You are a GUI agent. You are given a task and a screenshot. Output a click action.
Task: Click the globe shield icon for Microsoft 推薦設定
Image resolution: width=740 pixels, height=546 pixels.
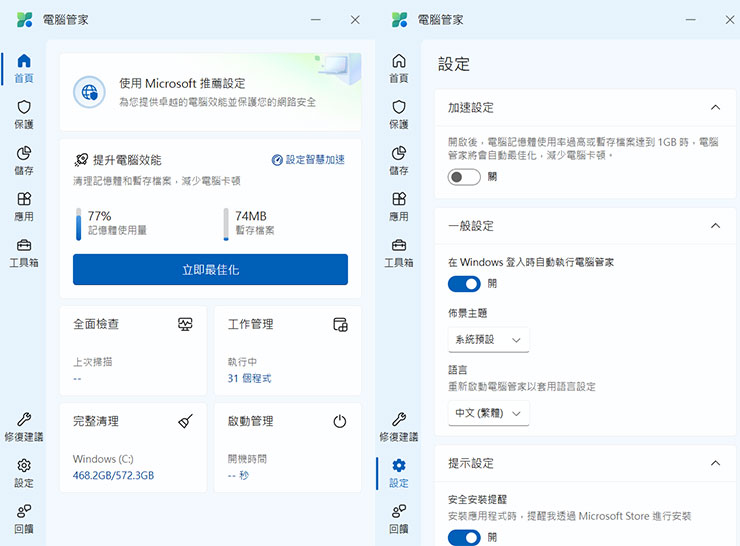89,92
